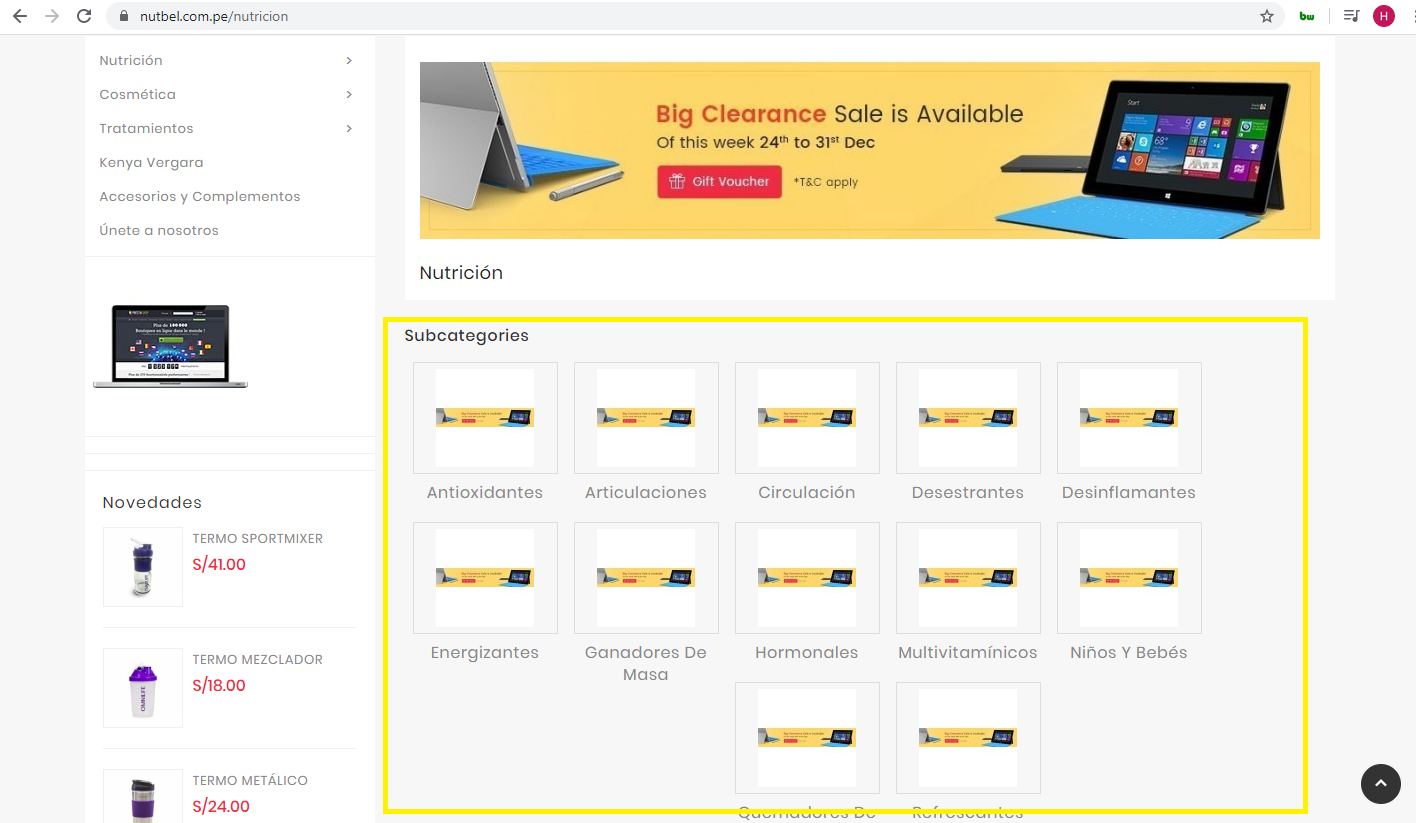Click the laptop advertisement image in sidebar
The height and width of the screenshot is (823, 1416).
tap(170, 346)
